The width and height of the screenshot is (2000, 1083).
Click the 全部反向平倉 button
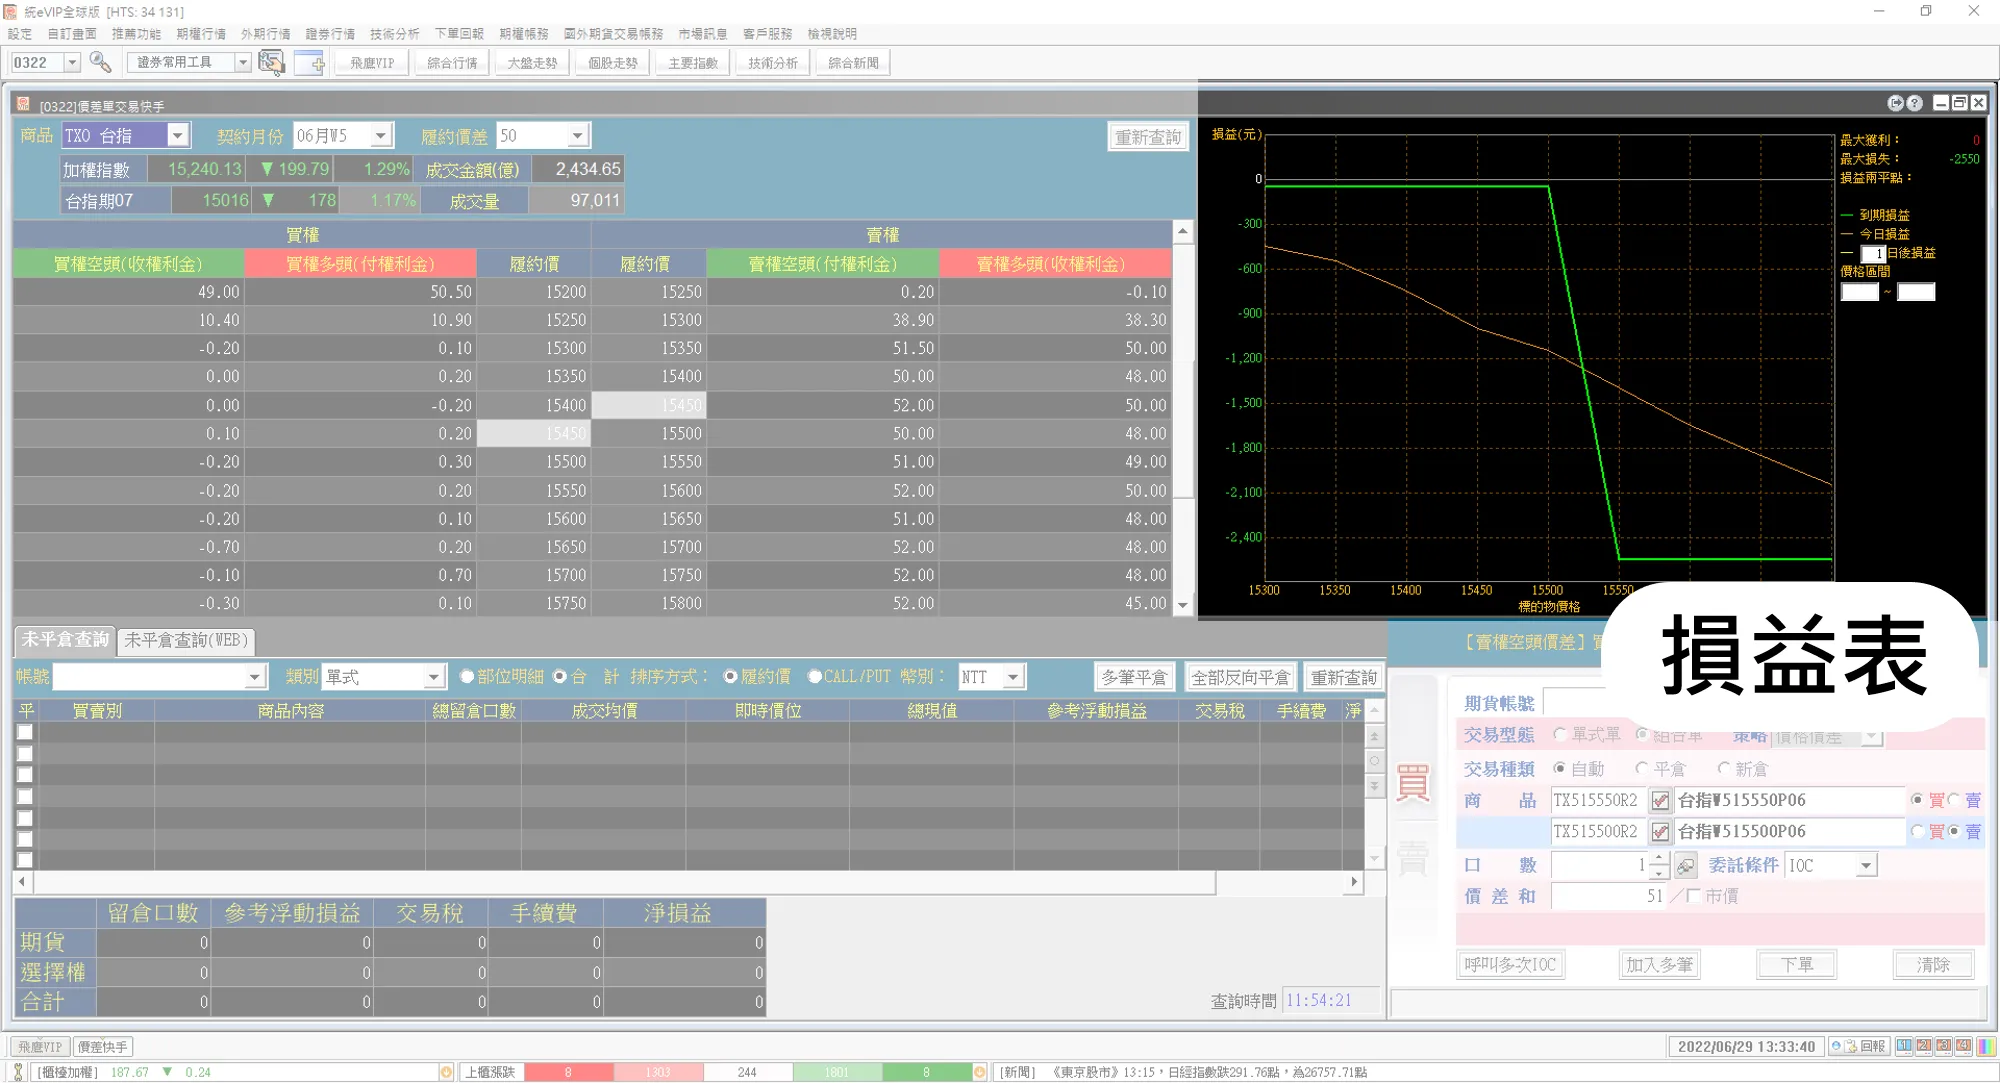pyautogui.click(x=1240, y=677)
